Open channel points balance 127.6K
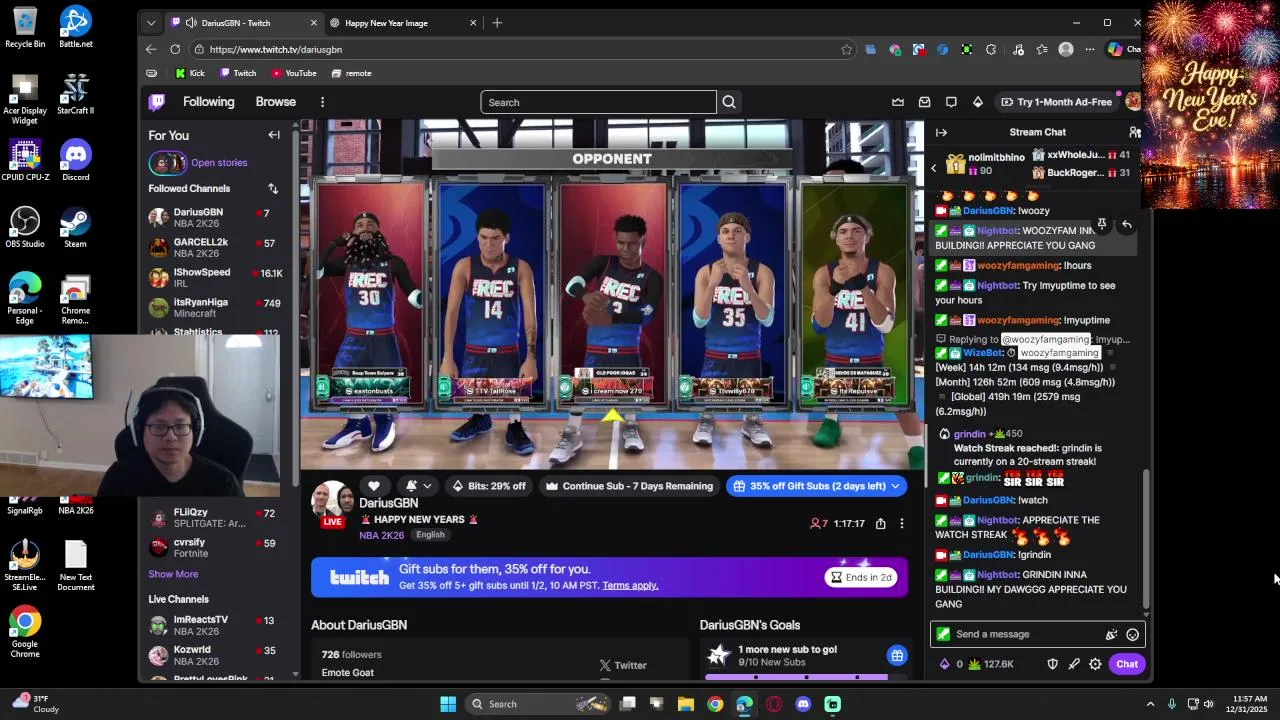1280x720 pixels. tap(991, 664)
